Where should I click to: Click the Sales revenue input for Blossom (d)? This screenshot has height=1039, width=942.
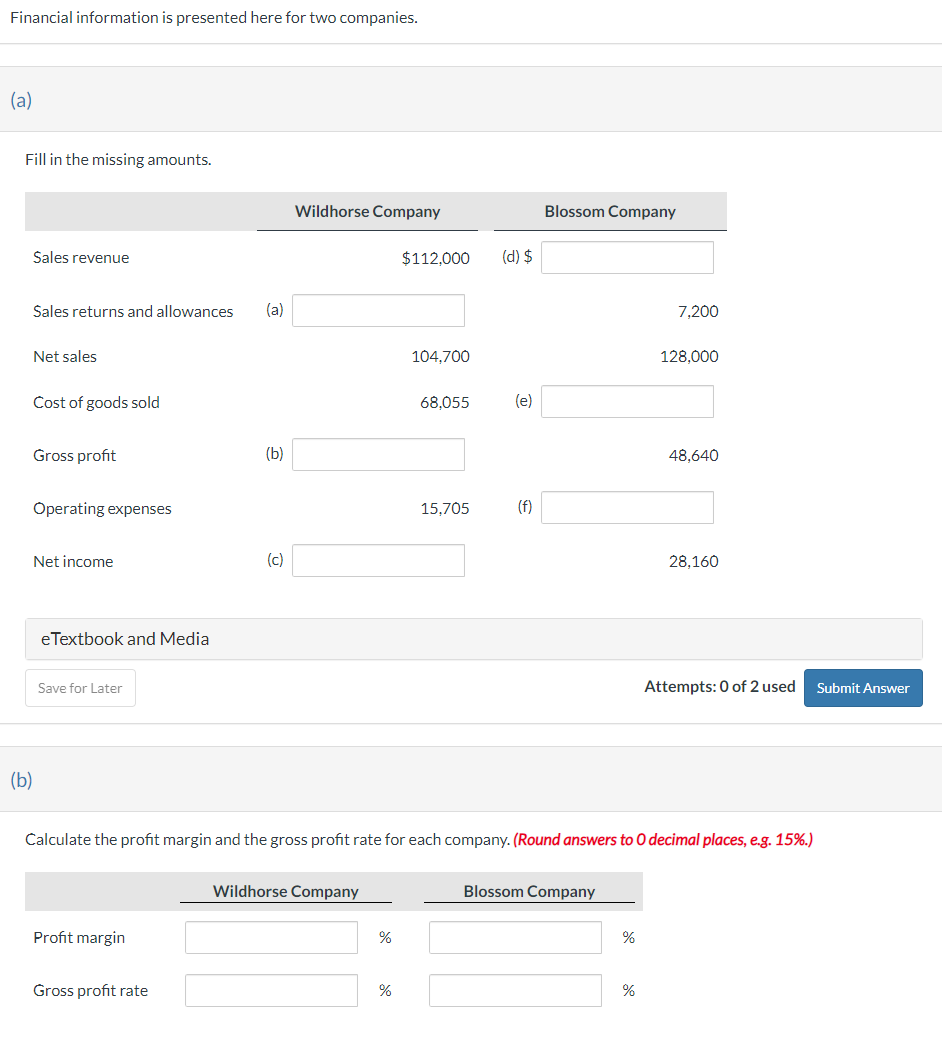[x=627, y=257]
